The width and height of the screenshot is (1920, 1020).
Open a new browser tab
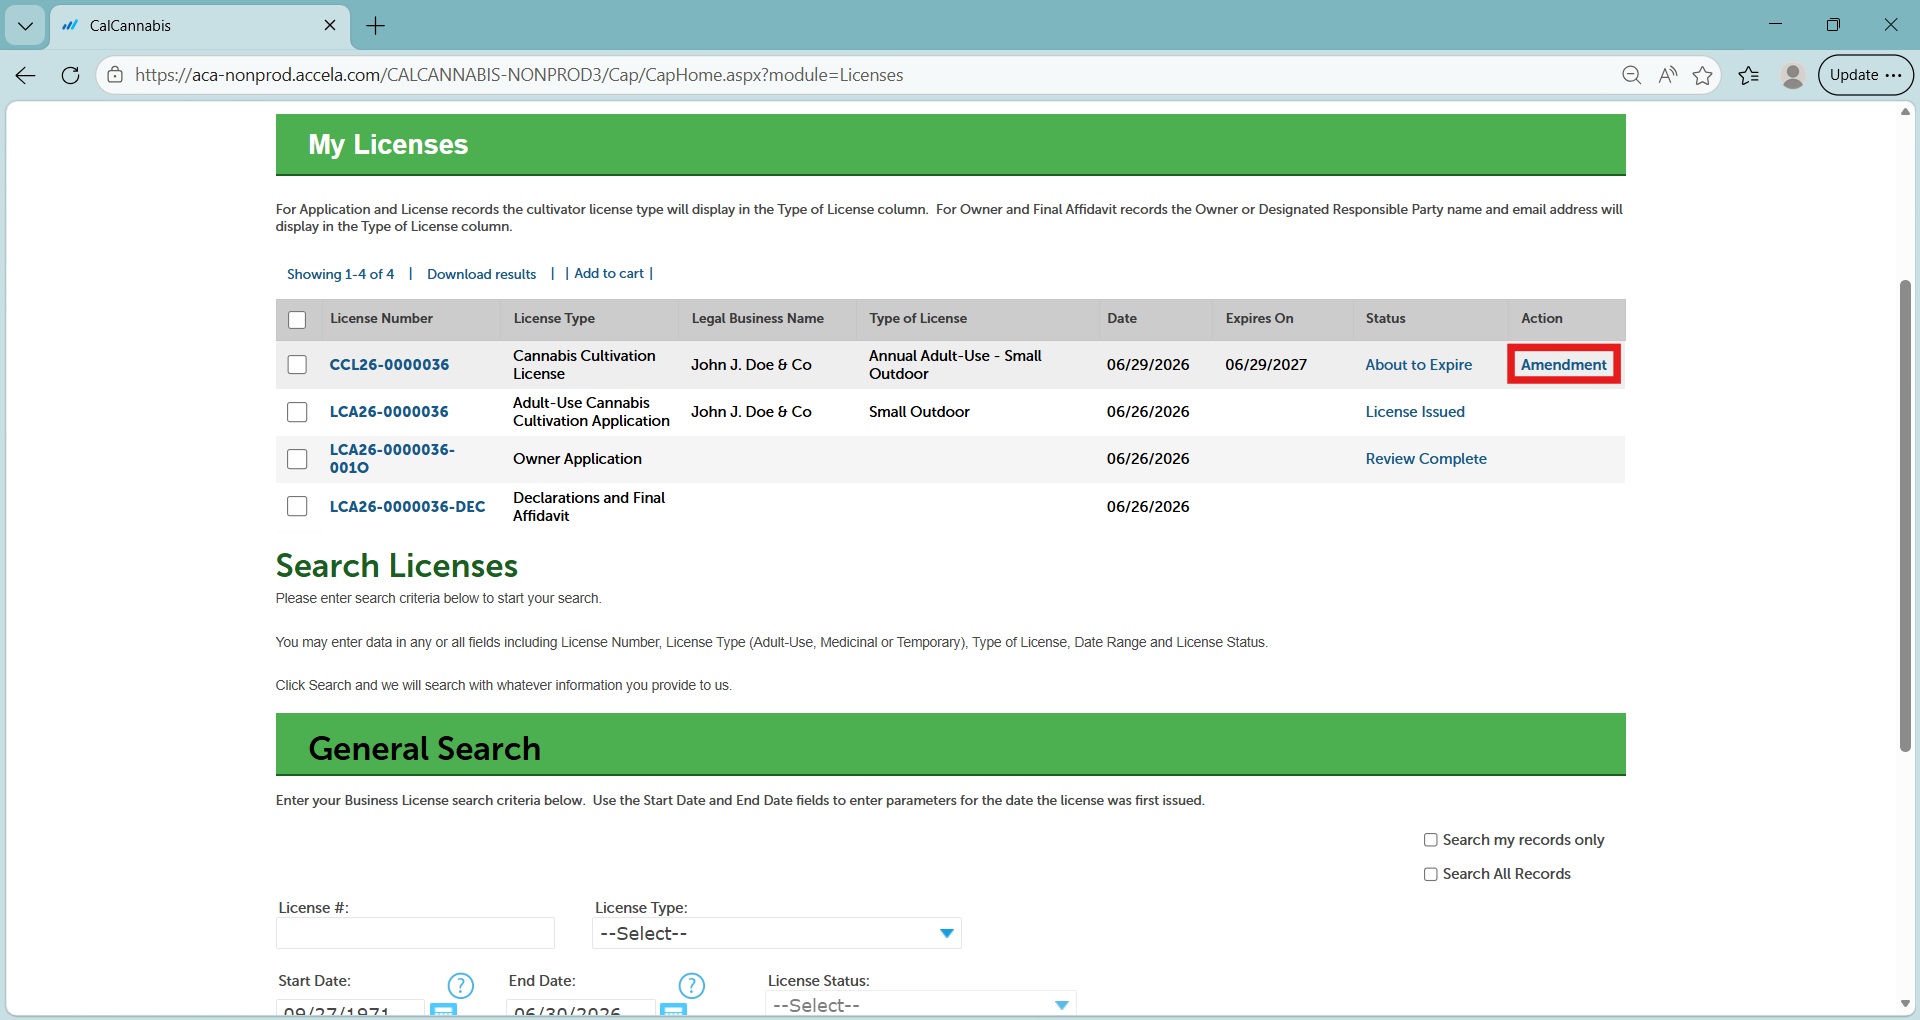[x=376, y=26]
